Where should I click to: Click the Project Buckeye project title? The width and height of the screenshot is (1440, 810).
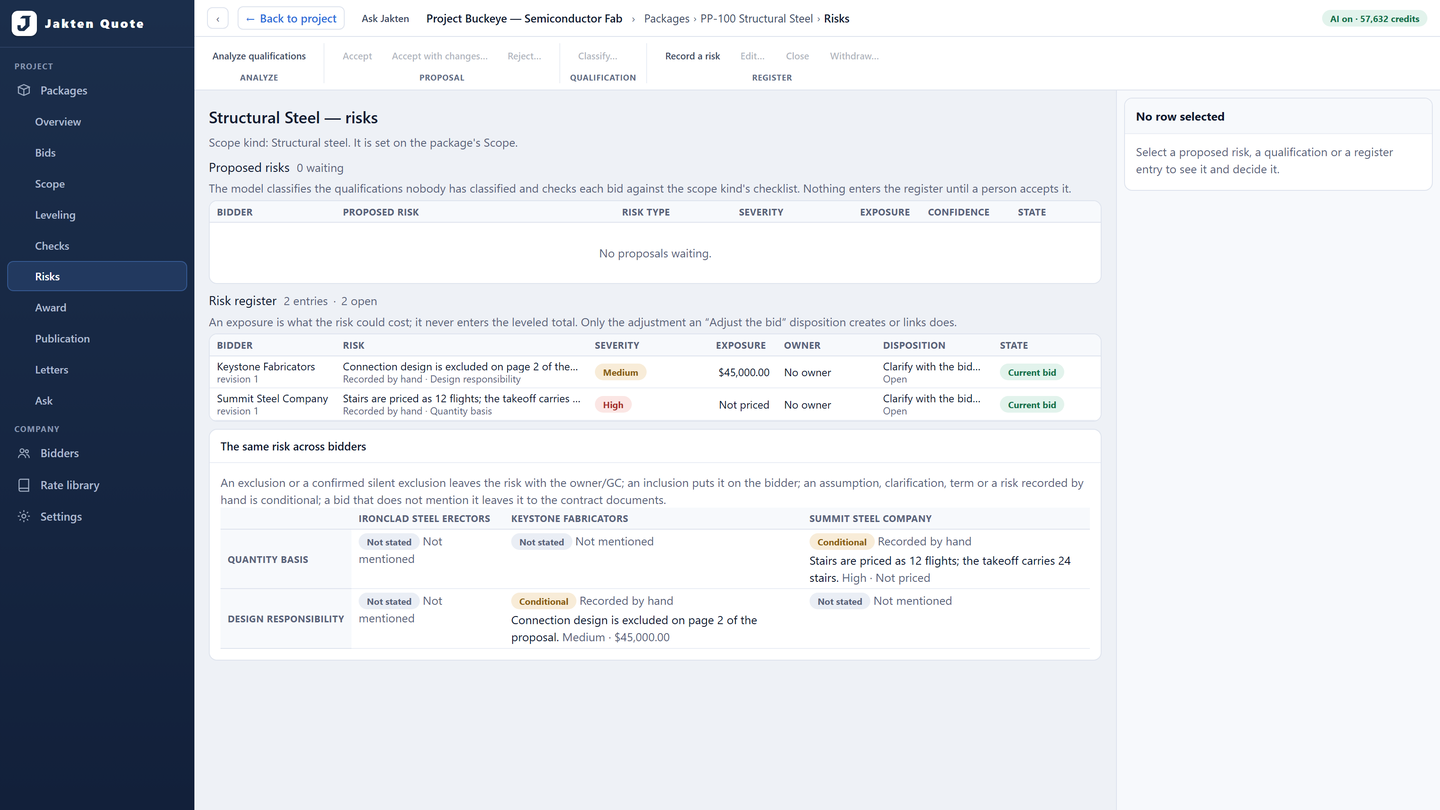(x=524, y=19)
